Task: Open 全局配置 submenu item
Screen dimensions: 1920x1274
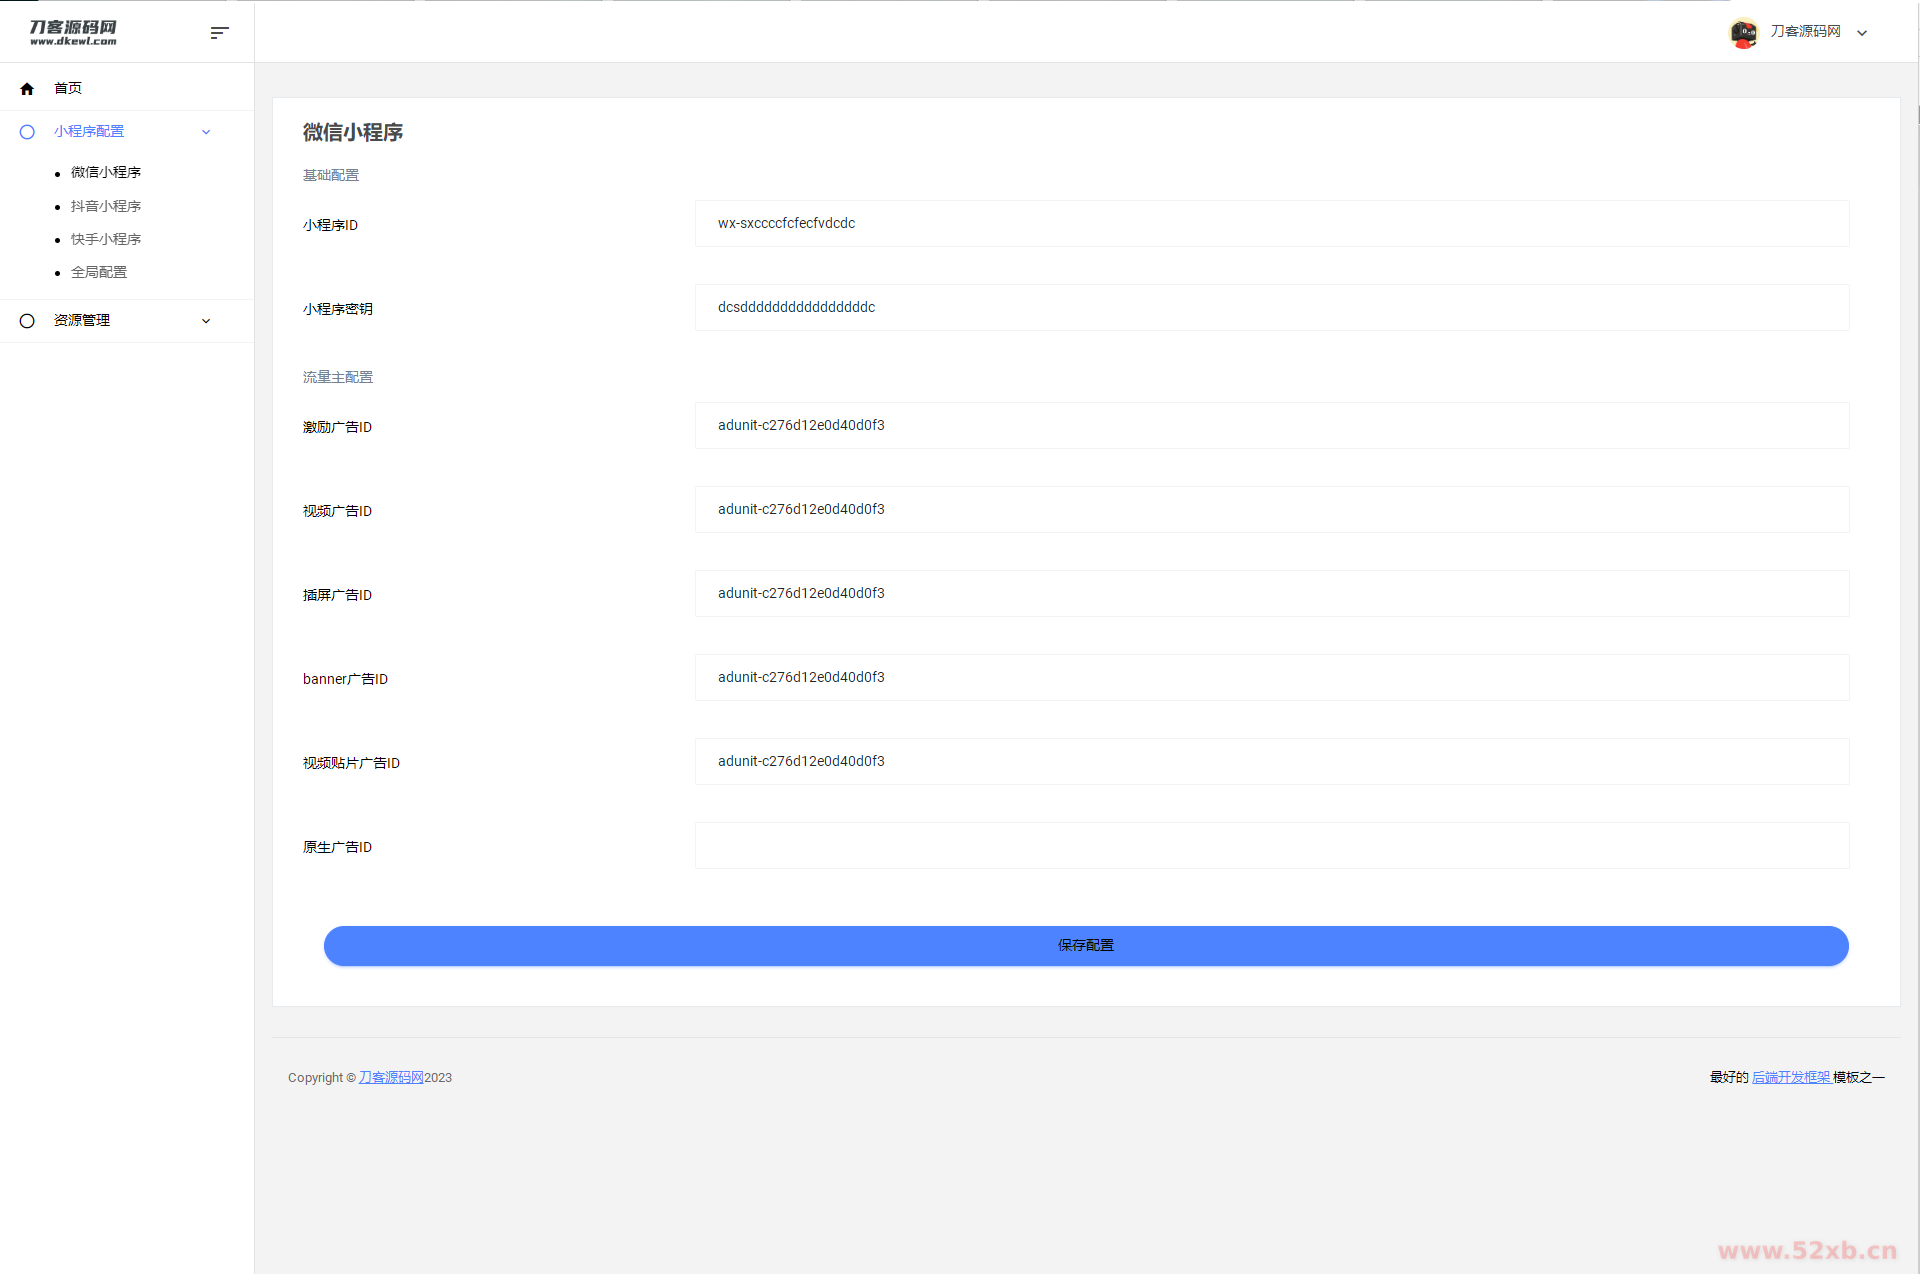Action: click(99, 272)
